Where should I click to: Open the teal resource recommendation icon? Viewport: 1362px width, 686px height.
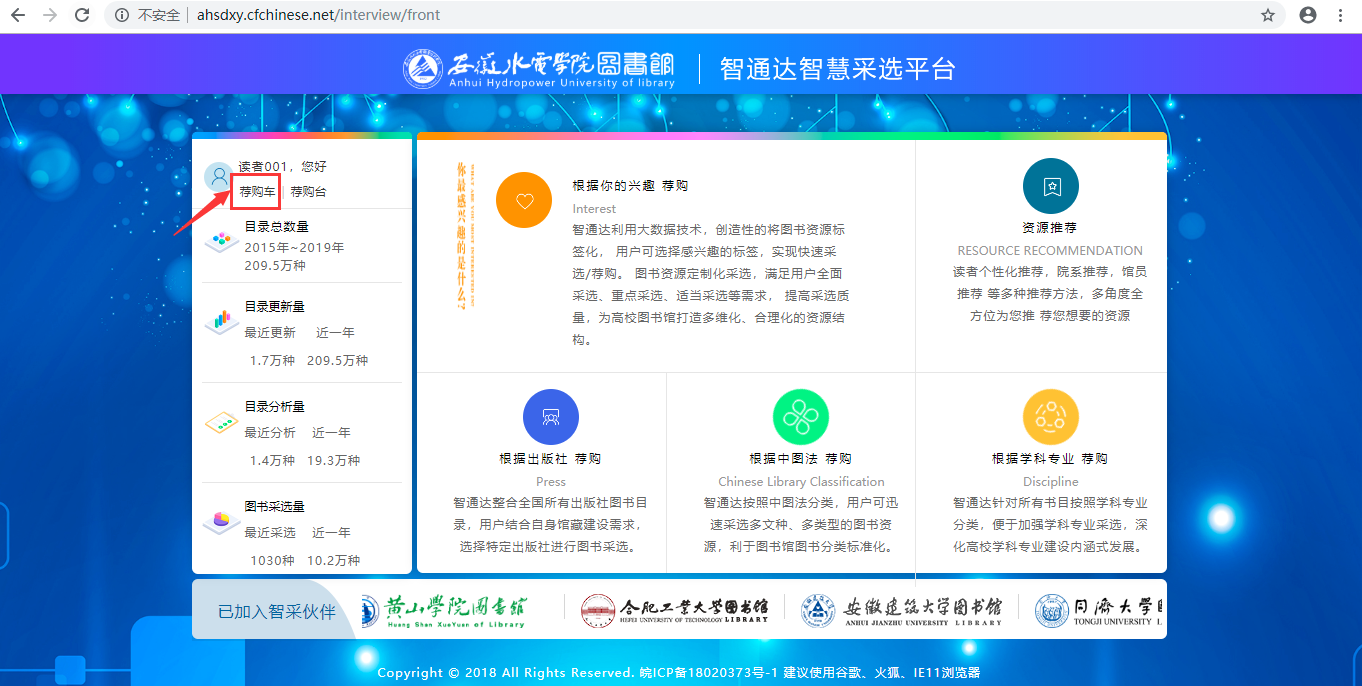click(1050, 186)
